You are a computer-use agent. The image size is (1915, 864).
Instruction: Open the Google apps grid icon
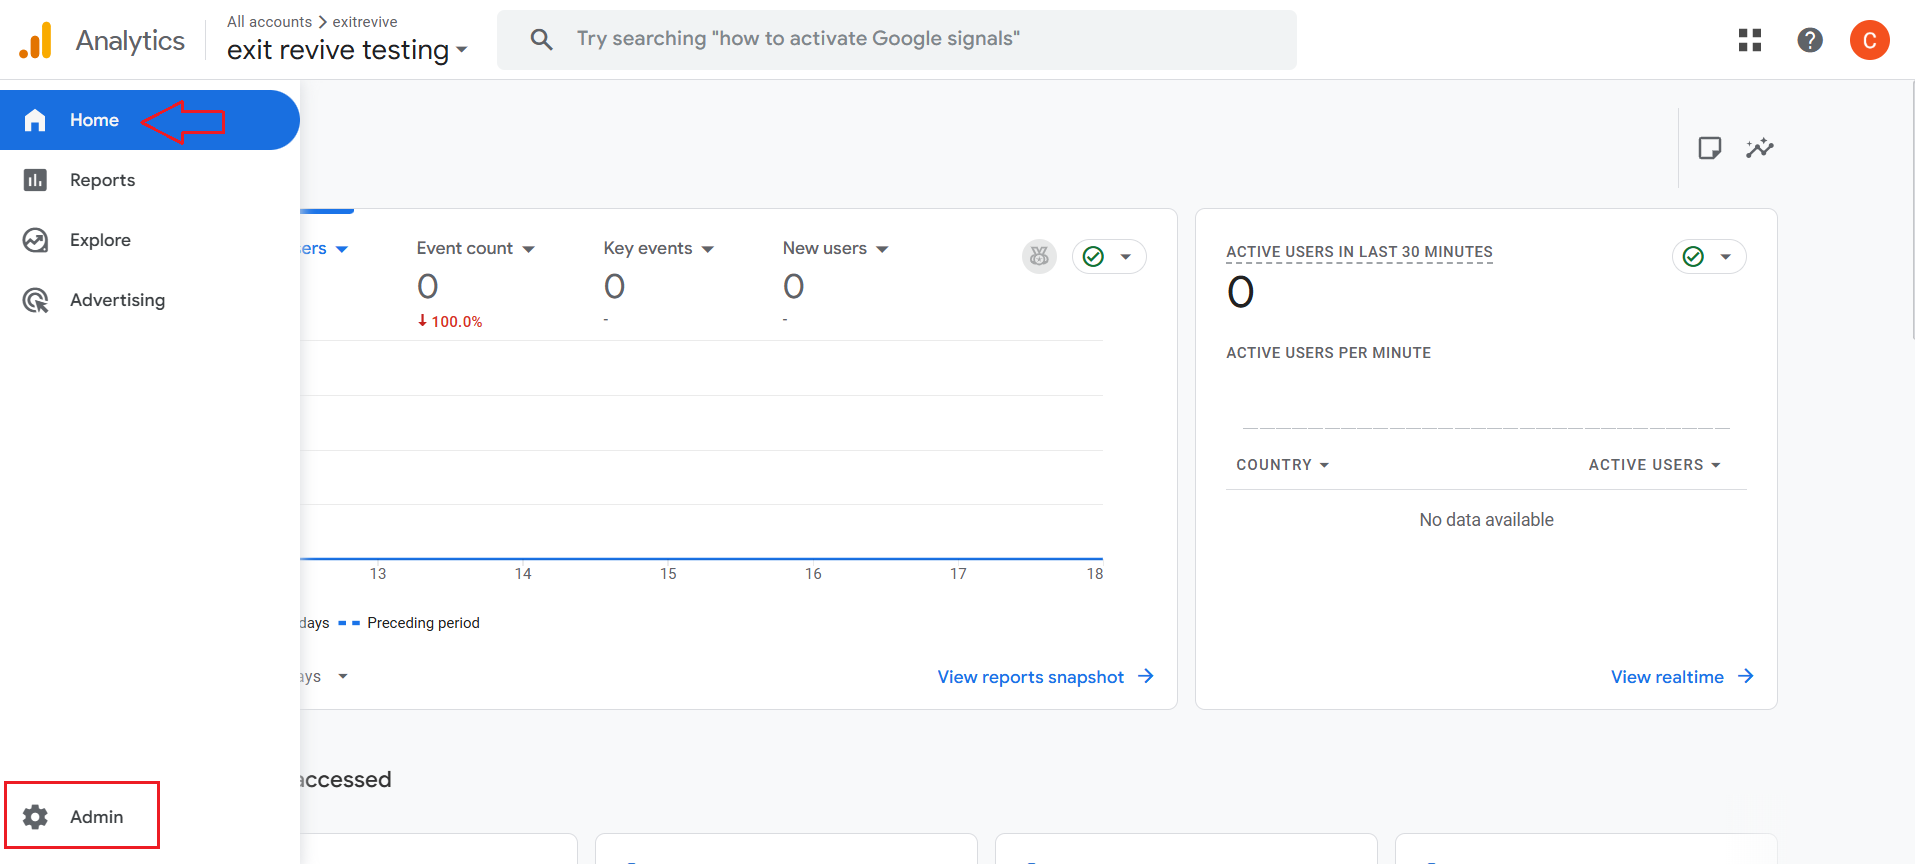pos(1749,40)
